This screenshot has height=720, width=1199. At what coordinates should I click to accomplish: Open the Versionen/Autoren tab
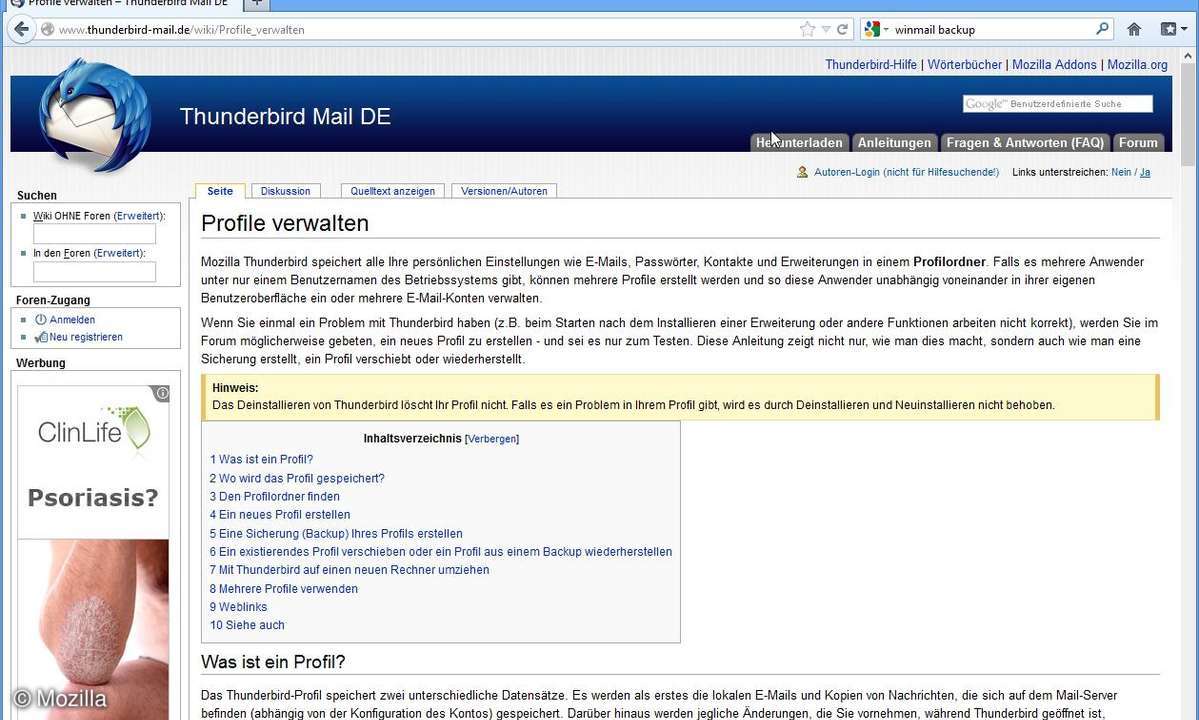pos(504,191)
